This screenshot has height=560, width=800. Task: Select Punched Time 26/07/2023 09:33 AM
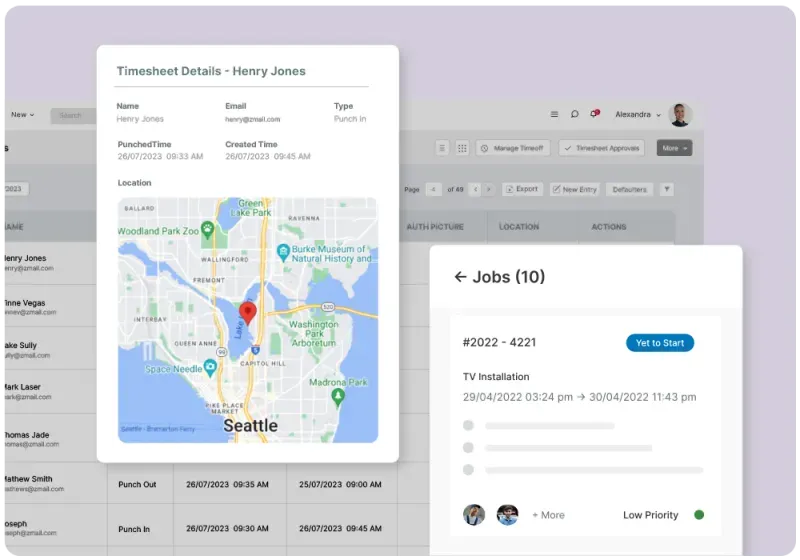(x=160, y=156)
